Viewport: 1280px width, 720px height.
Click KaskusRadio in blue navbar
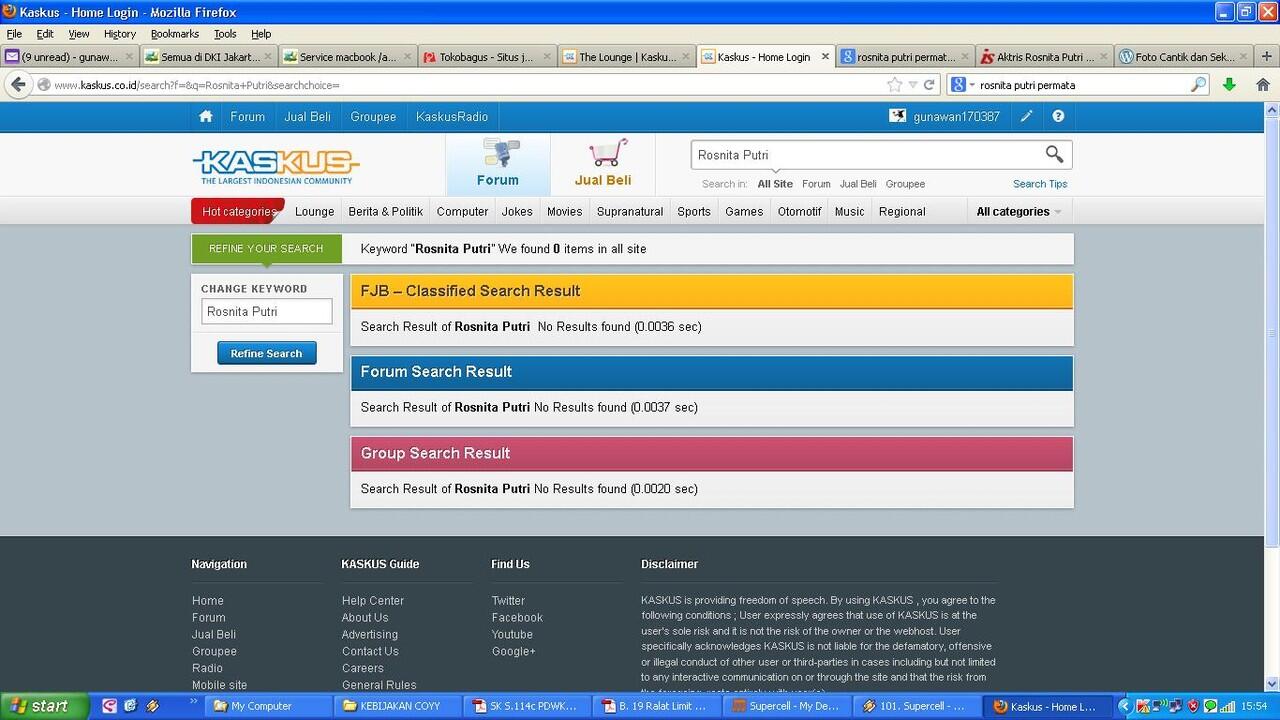click(452, 117)
